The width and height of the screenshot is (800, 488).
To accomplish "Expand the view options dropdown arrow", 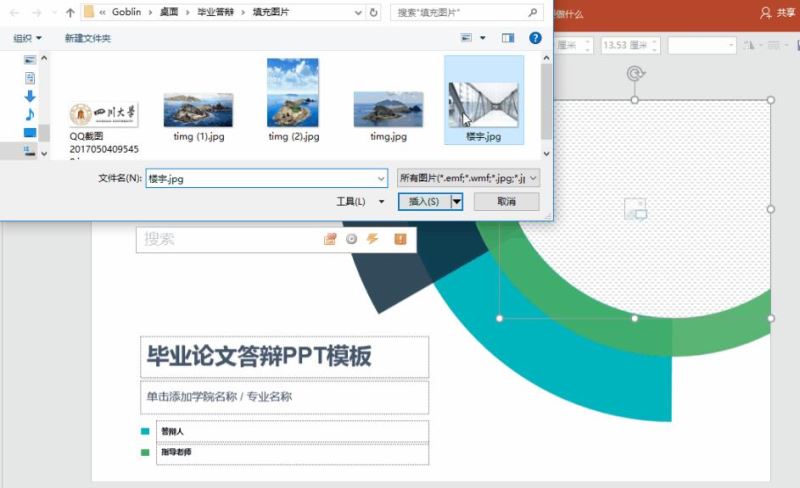I will 483,38.
